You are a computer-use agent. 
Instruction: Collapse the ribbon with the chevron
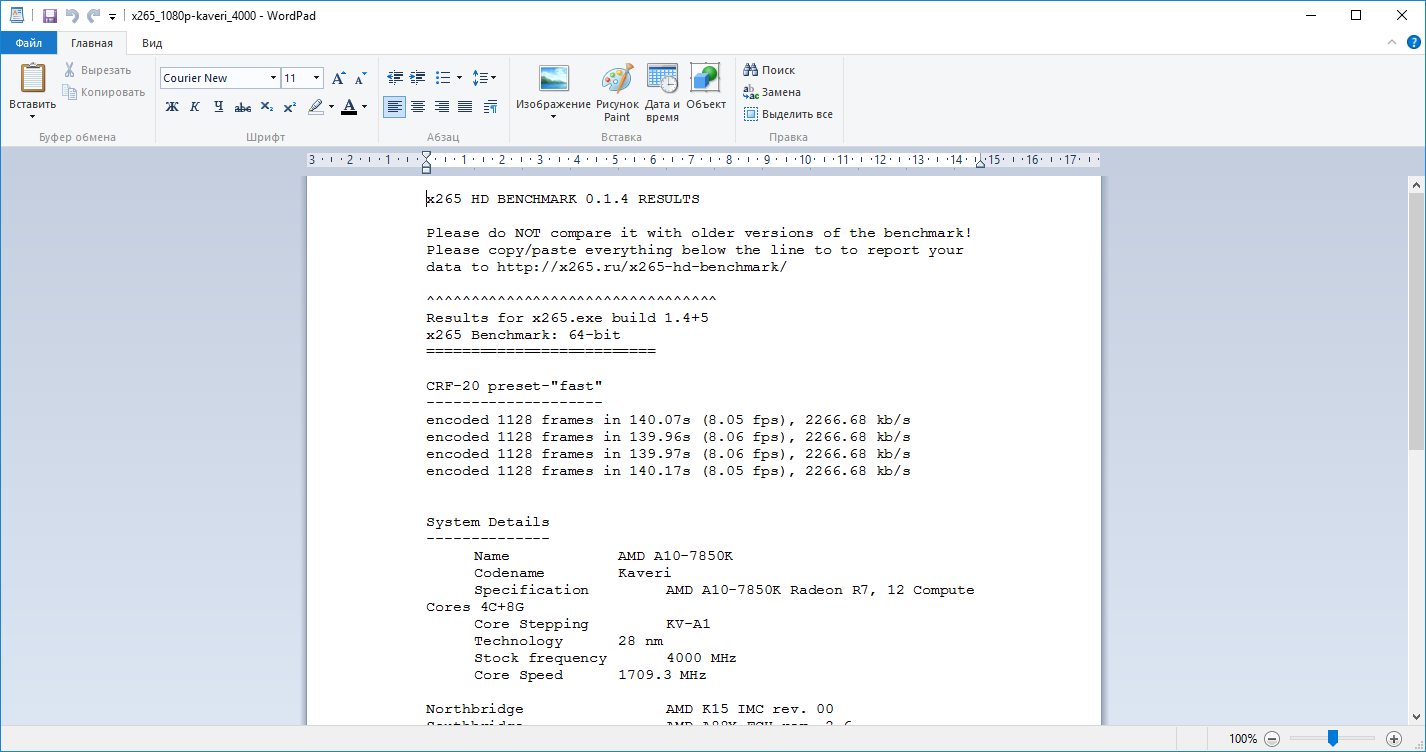[x=1392, y=42]
